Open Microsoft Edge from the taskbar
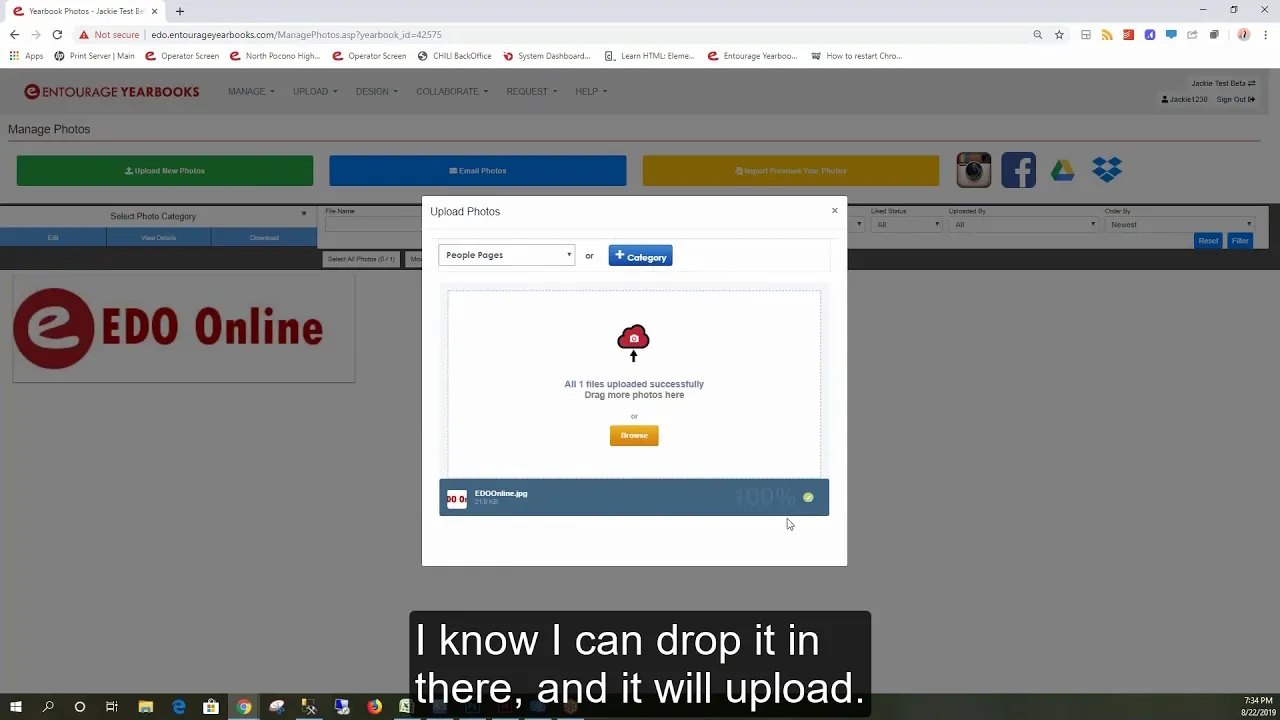The height and width of the screenshot is (720, 1280). (x=178, y=707)
